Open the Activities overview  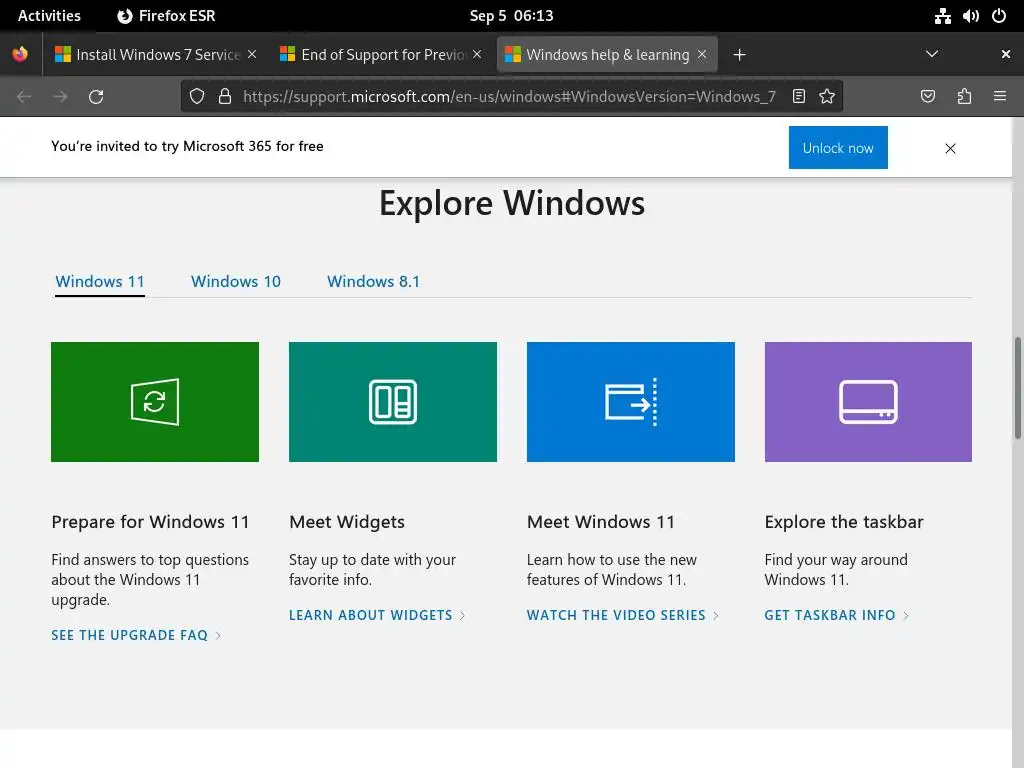(x=49, y=16)
